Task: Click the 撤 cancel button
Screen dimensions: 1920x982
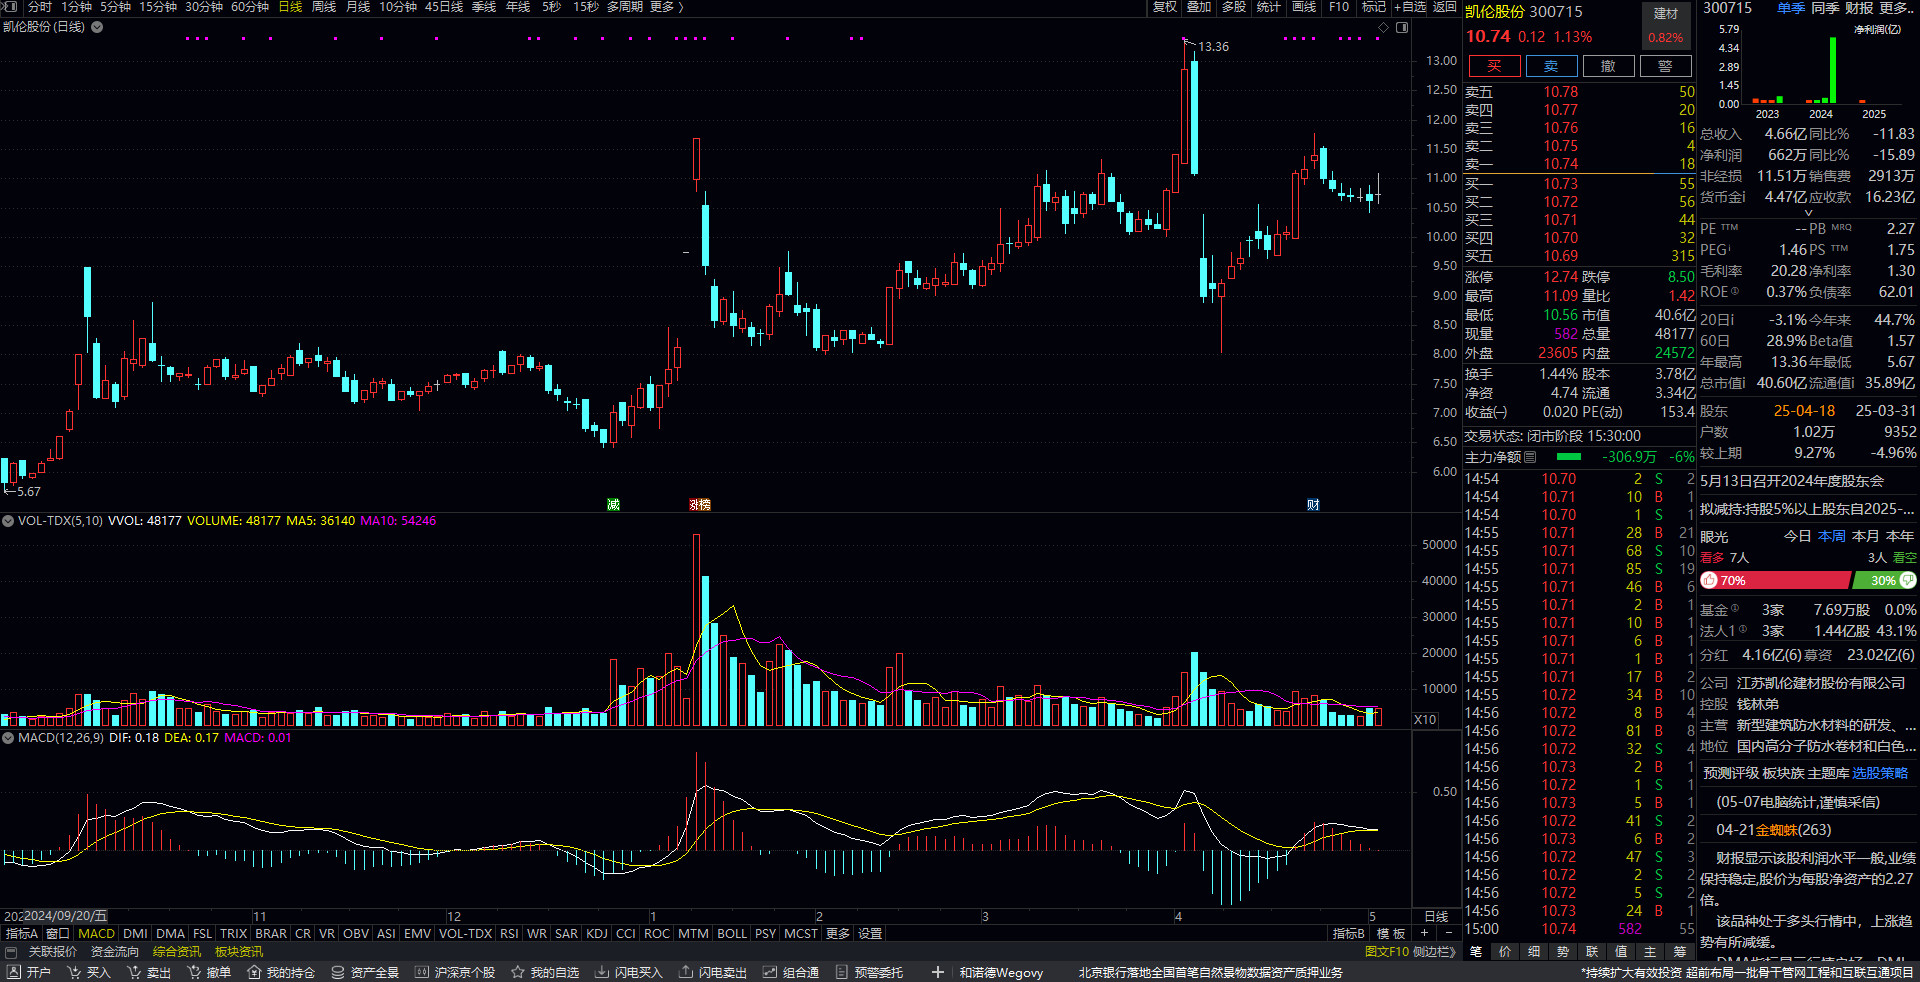Action: [1608, 66]
